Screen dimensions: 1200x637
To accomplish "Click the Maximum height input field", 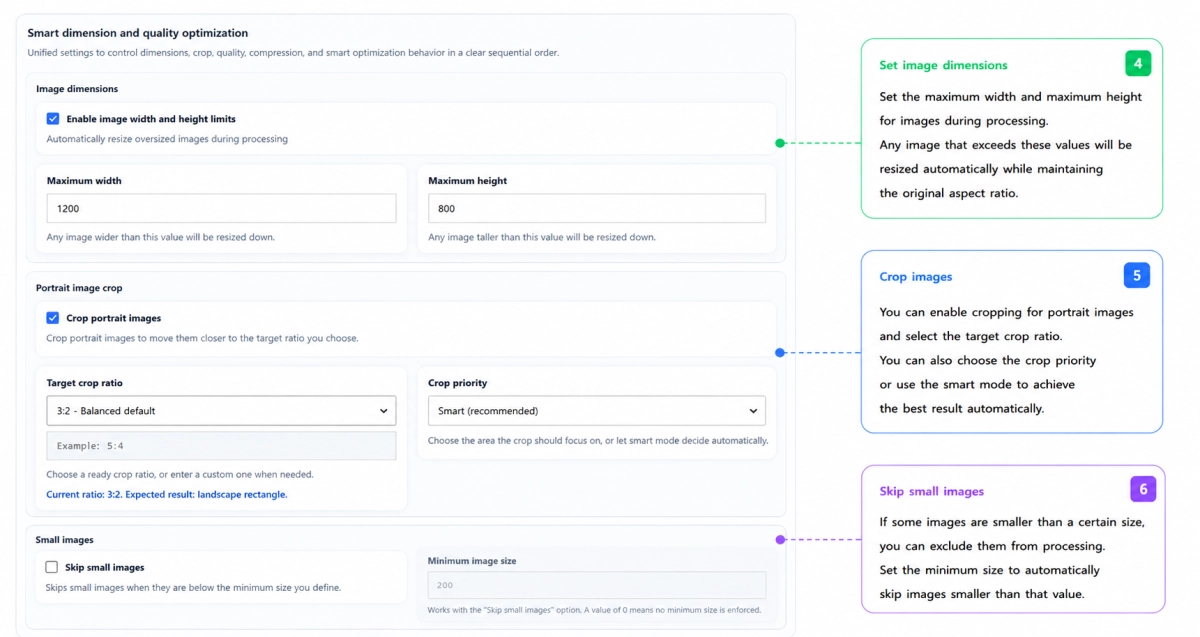I will pos(597,208).
